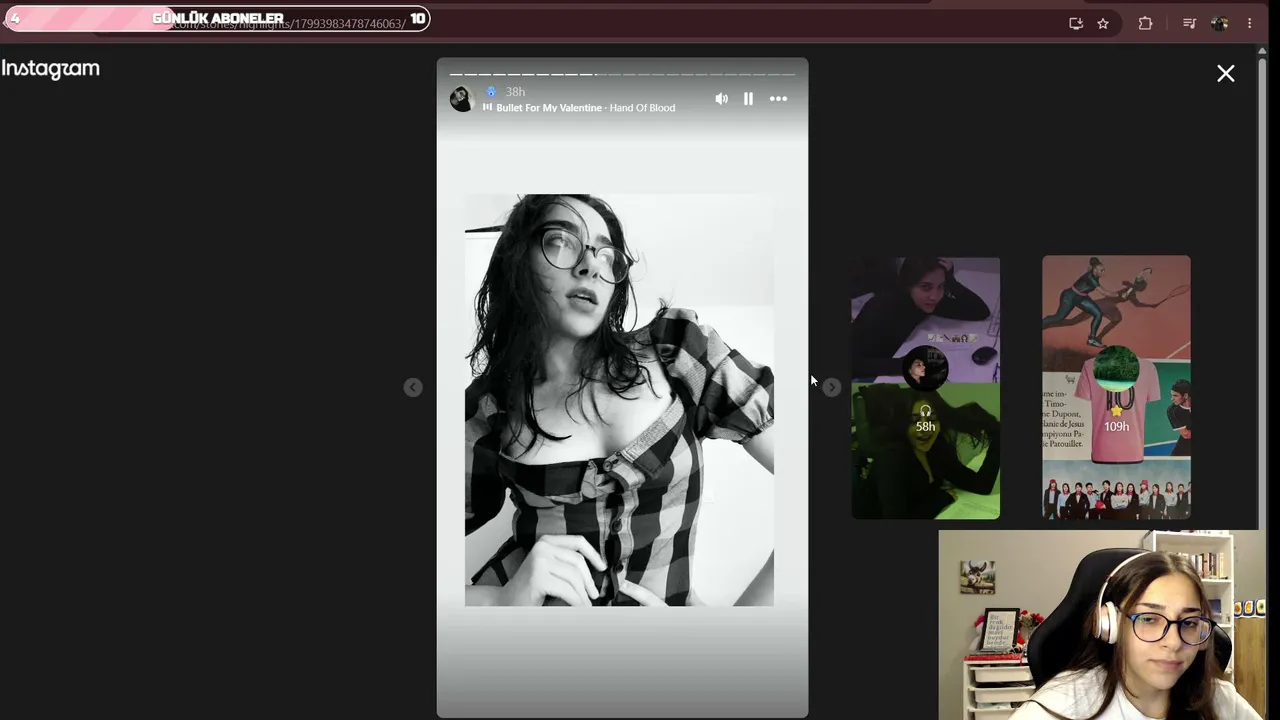The height and width of the screenshot is (720, 1280).
Task: Click the 38h story timestamp
Action: point(515,92)
